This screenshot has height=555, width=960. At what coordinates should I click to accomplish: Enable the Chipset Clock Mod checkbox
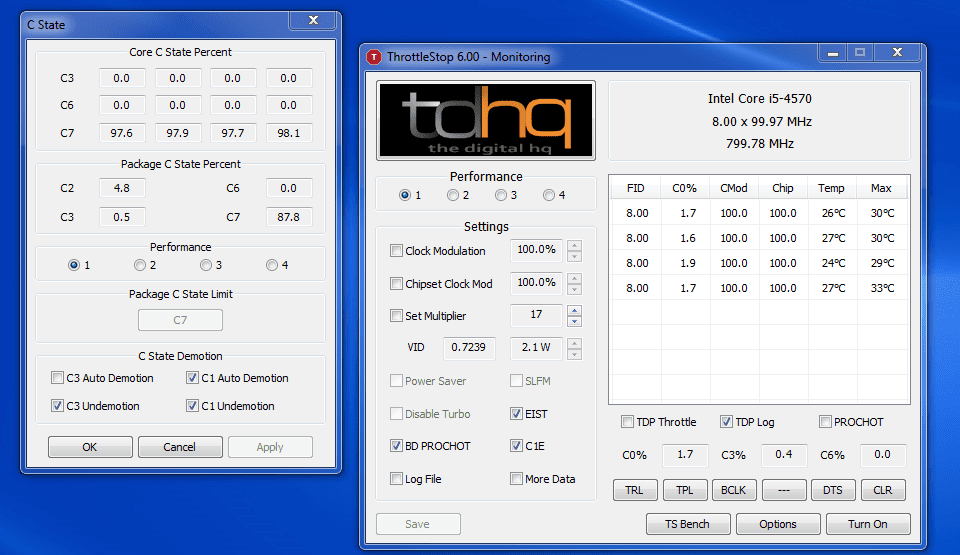[396, 284]
